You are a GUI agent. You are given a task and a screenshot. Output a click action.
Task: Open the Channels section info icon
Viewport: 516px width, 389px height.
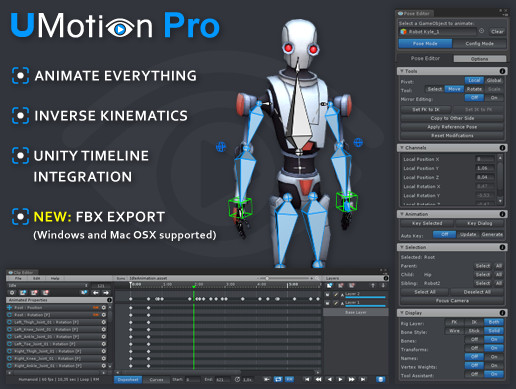click(502, 148)
